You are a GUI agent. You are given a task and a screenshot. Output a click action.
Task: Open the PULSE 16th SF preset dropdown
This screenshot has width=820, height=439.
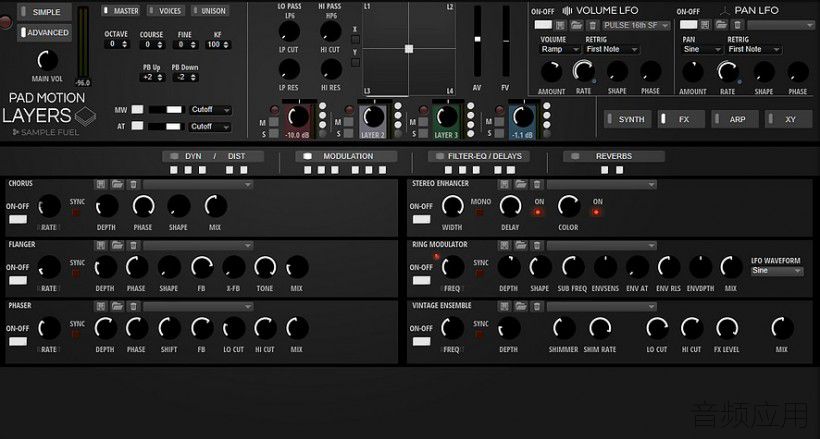click(x=636, y=25)
